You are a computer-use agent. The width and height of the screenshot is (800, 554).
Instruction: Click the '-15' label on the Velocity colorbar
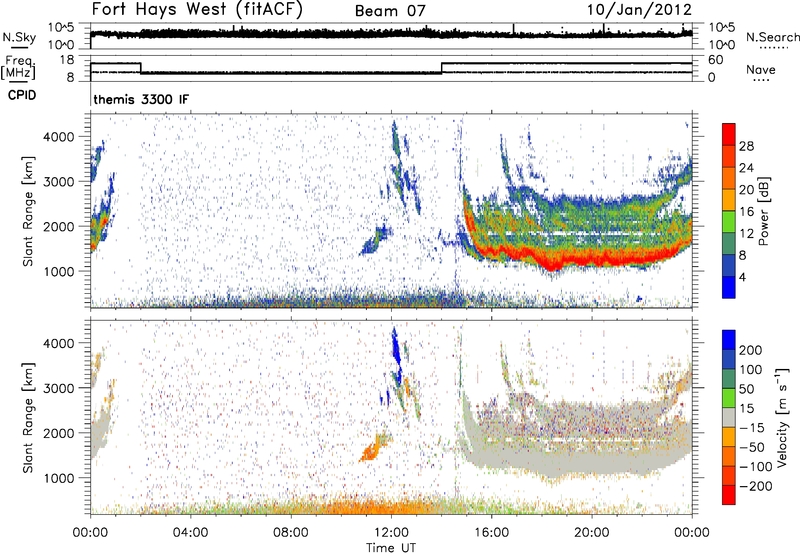tap(752, 427)
